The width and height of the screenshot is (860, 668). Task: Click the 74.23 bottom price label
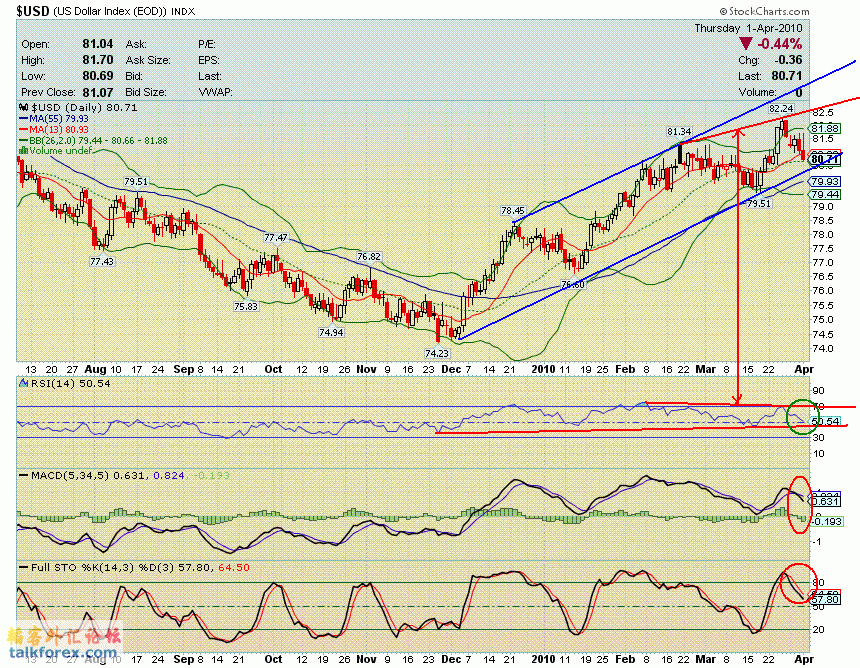[437, 354]
